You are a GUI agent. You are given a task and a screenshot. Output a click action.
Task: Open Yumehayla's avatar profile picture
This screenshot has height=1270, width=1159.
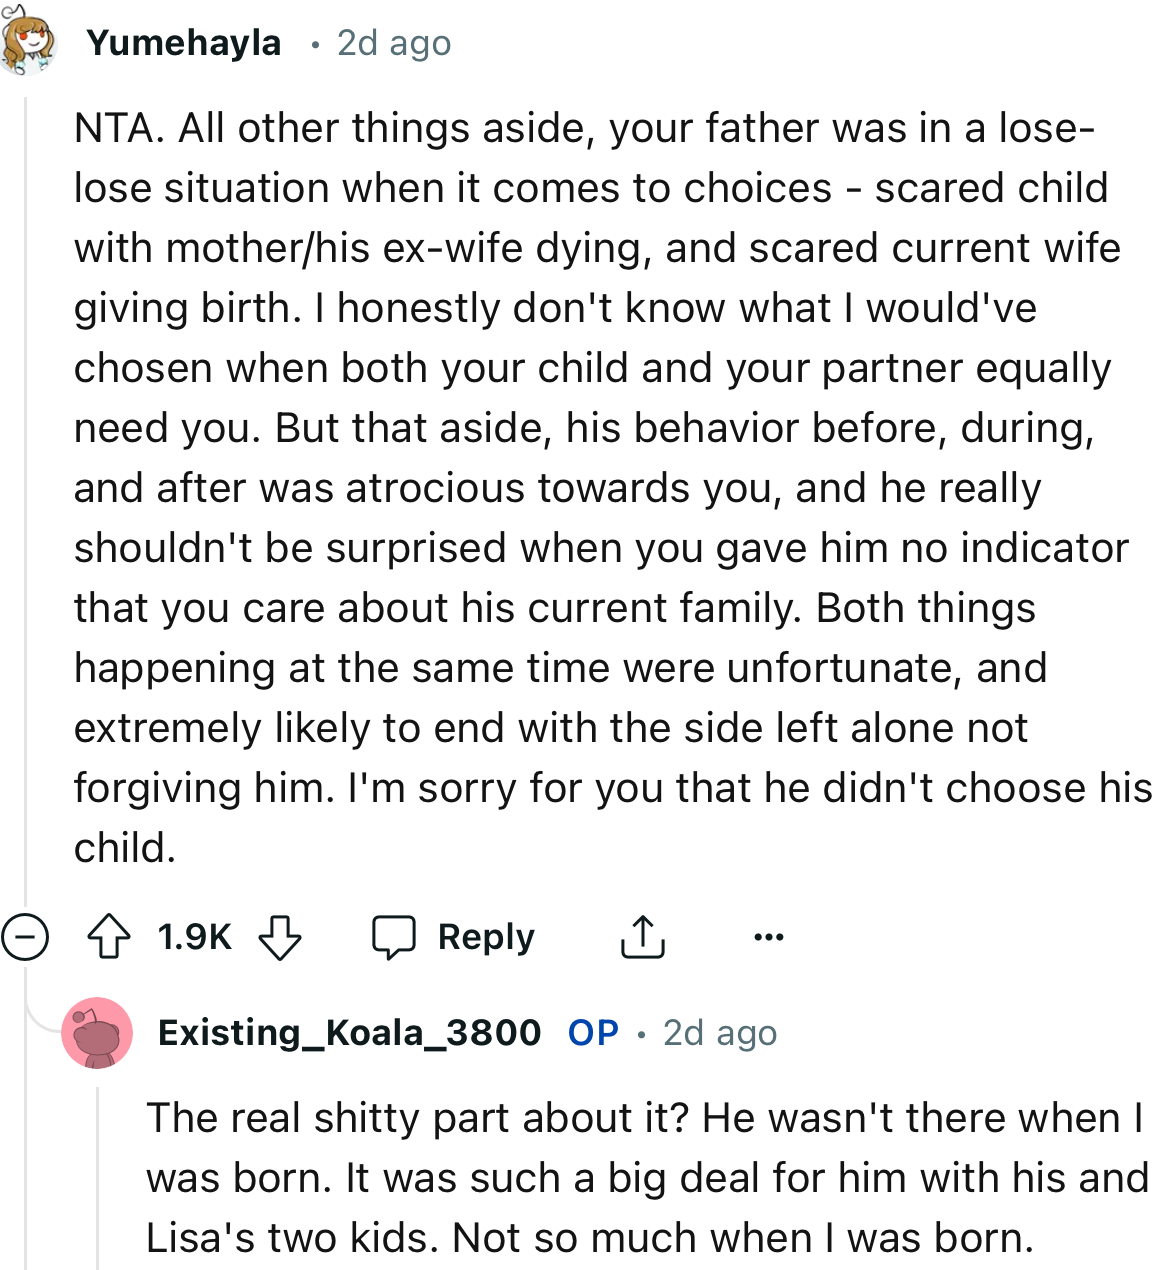point(26,42)
